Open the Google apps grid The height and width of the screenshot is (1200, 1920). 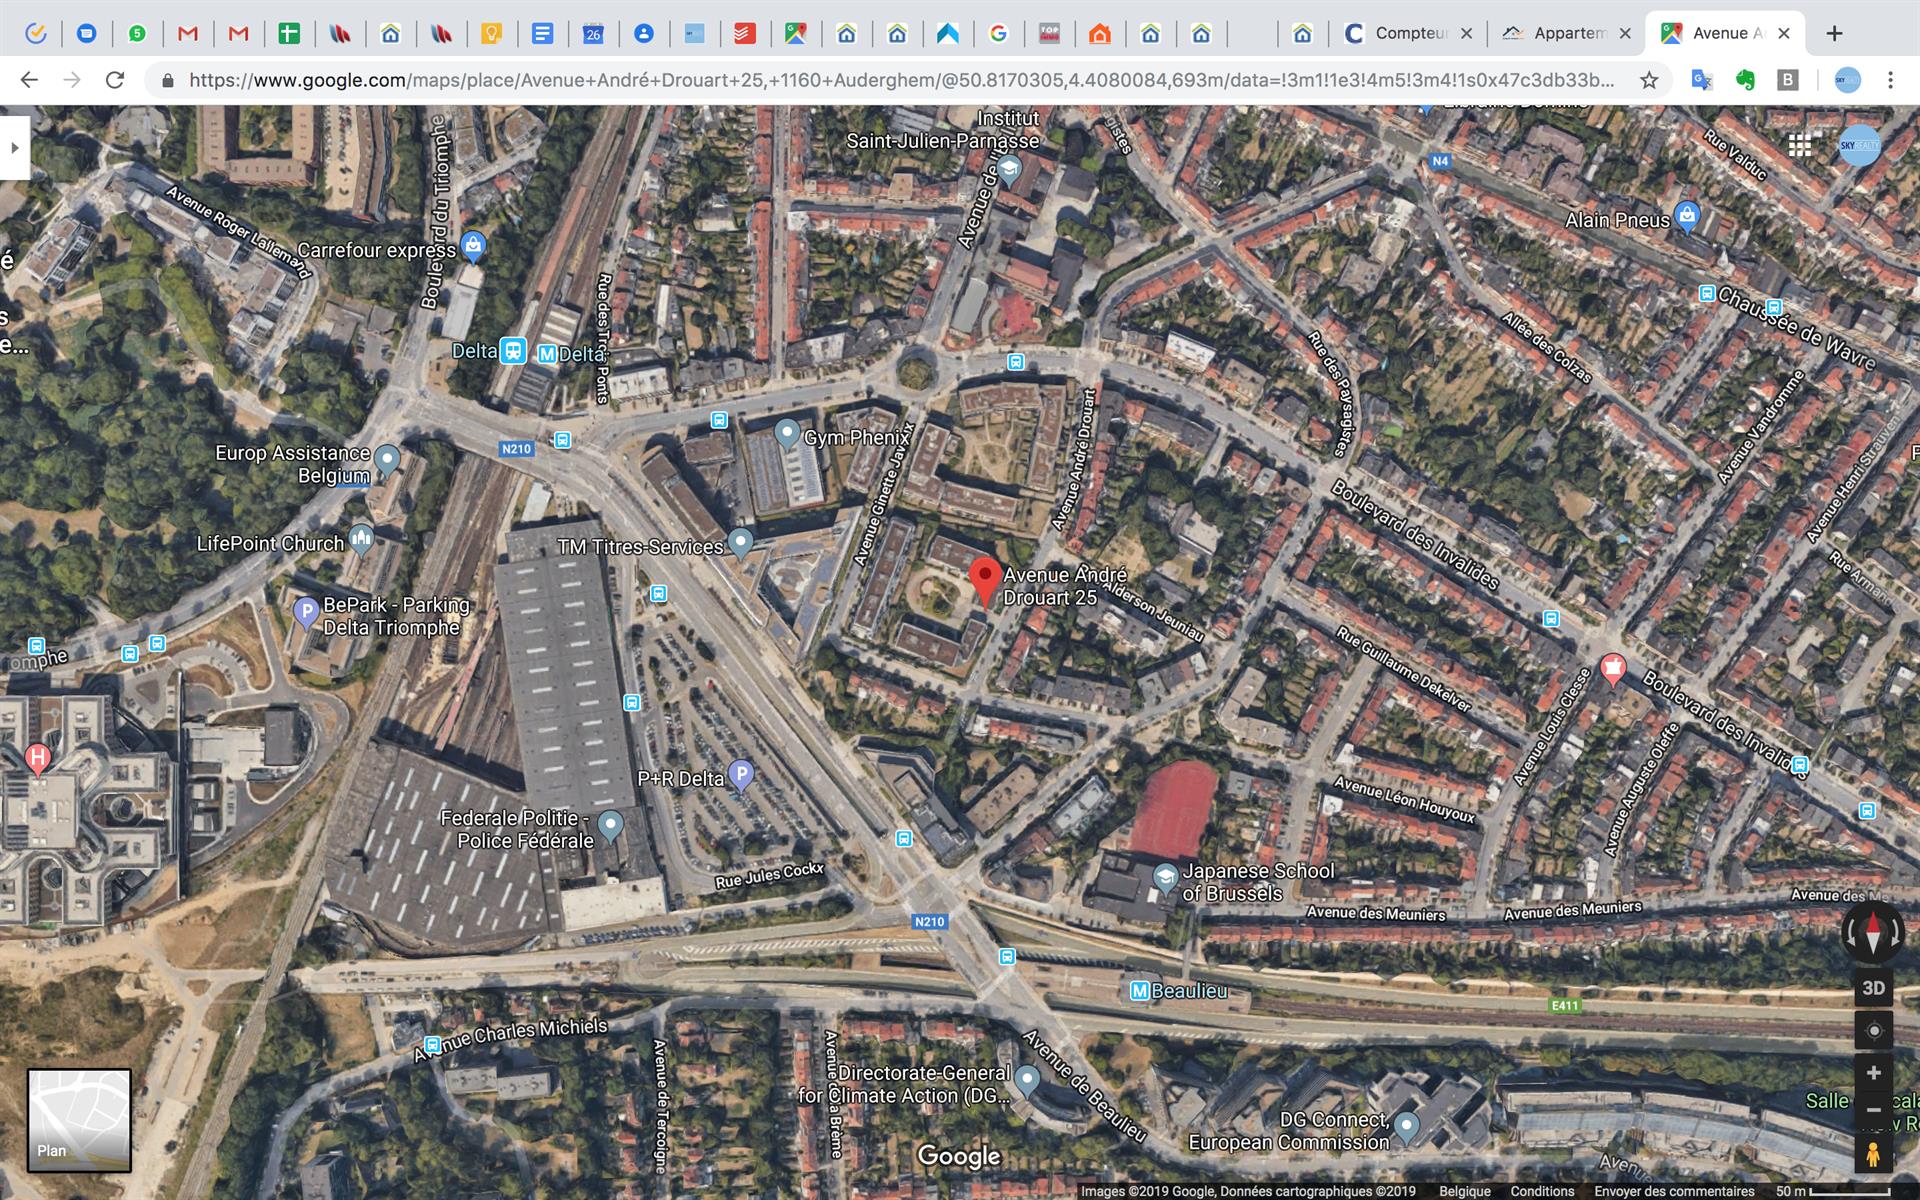(x=1799, y=146)
